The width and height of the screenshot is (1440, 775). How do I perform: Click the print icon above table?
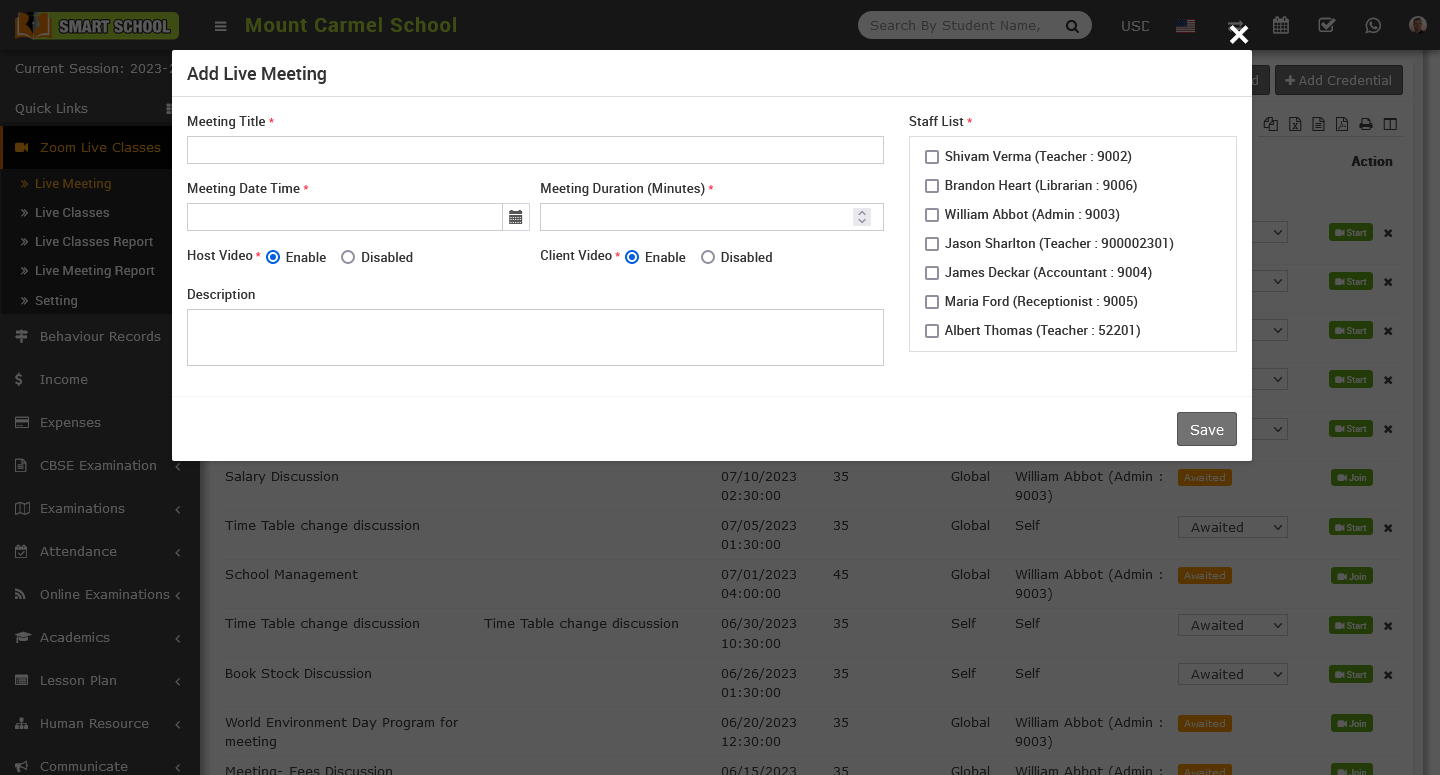[x=1366, y=124]
